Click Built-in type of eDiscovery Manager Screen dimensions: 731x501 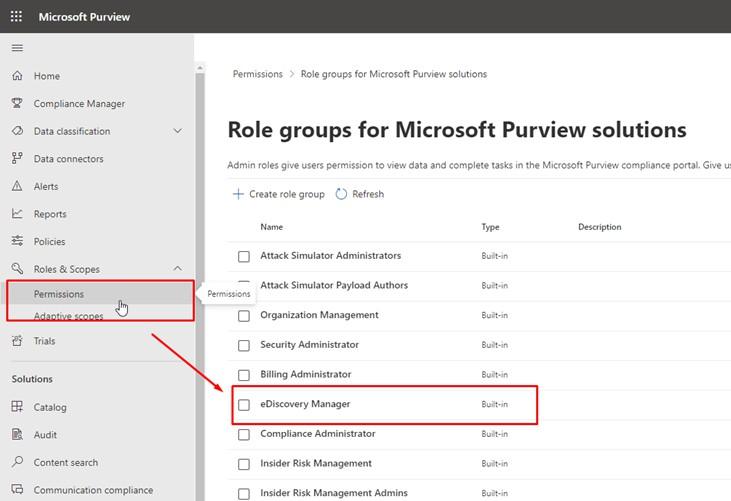[x=495, y=404]
